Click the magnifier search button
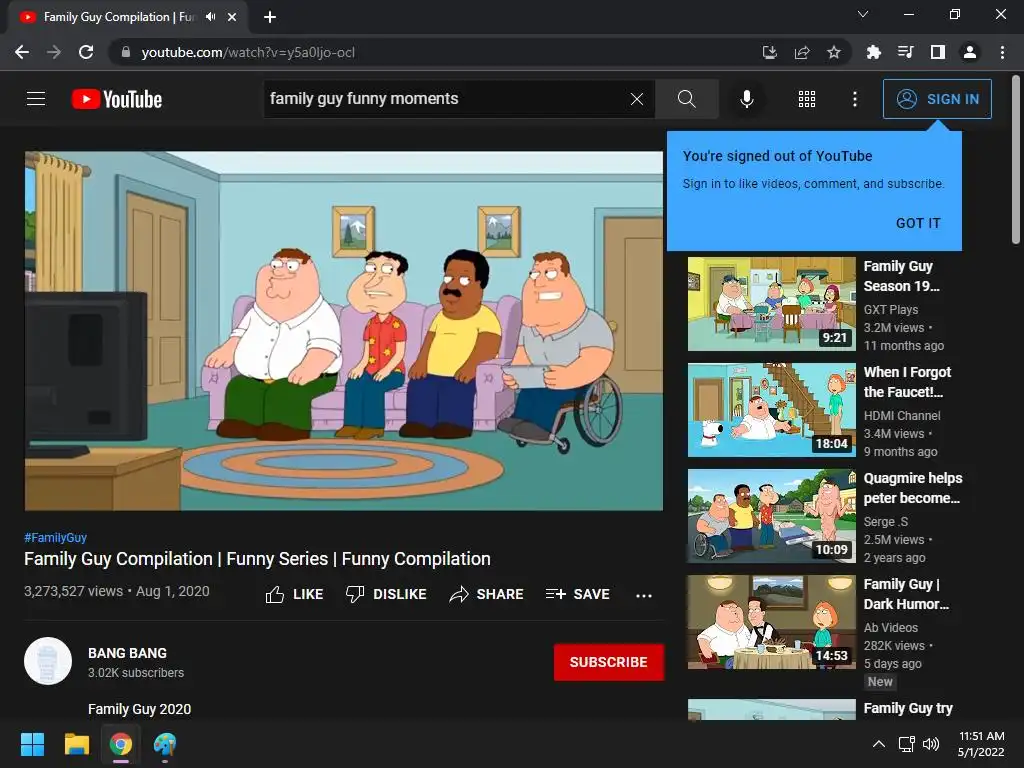Image resolution: width=1024 pixels, height=768 pixels. [x=686, y=99]
